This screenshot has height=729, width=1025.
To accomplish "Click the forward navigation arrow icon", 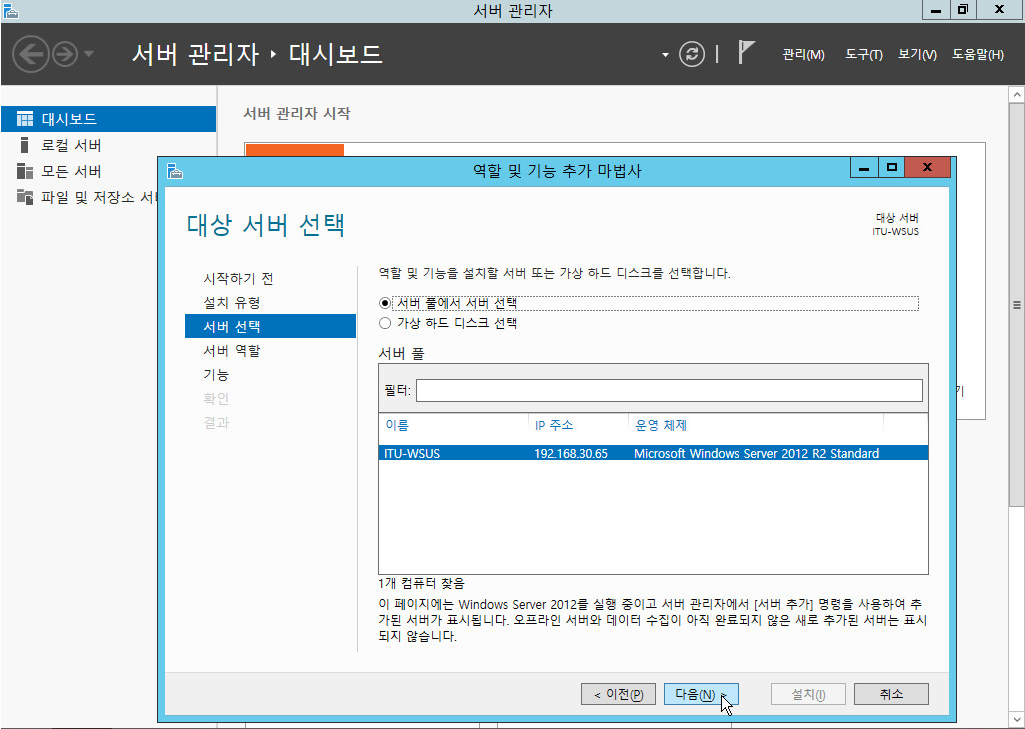I will tap(64, 54).
